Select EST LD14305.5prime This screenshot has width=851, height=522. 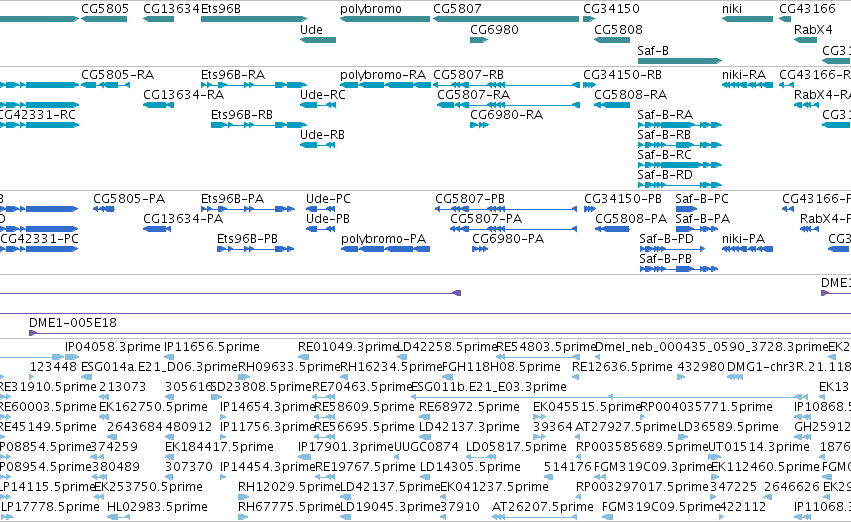pos(470,468)
